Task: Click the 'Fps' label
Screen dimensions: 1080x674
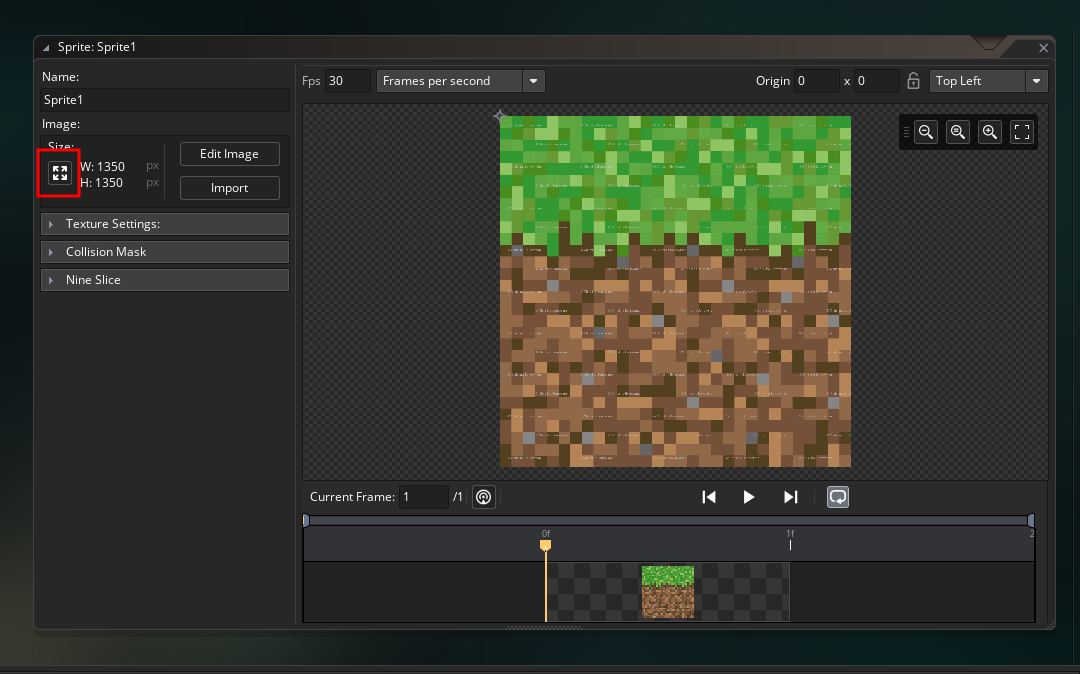Action: point(311,81)
